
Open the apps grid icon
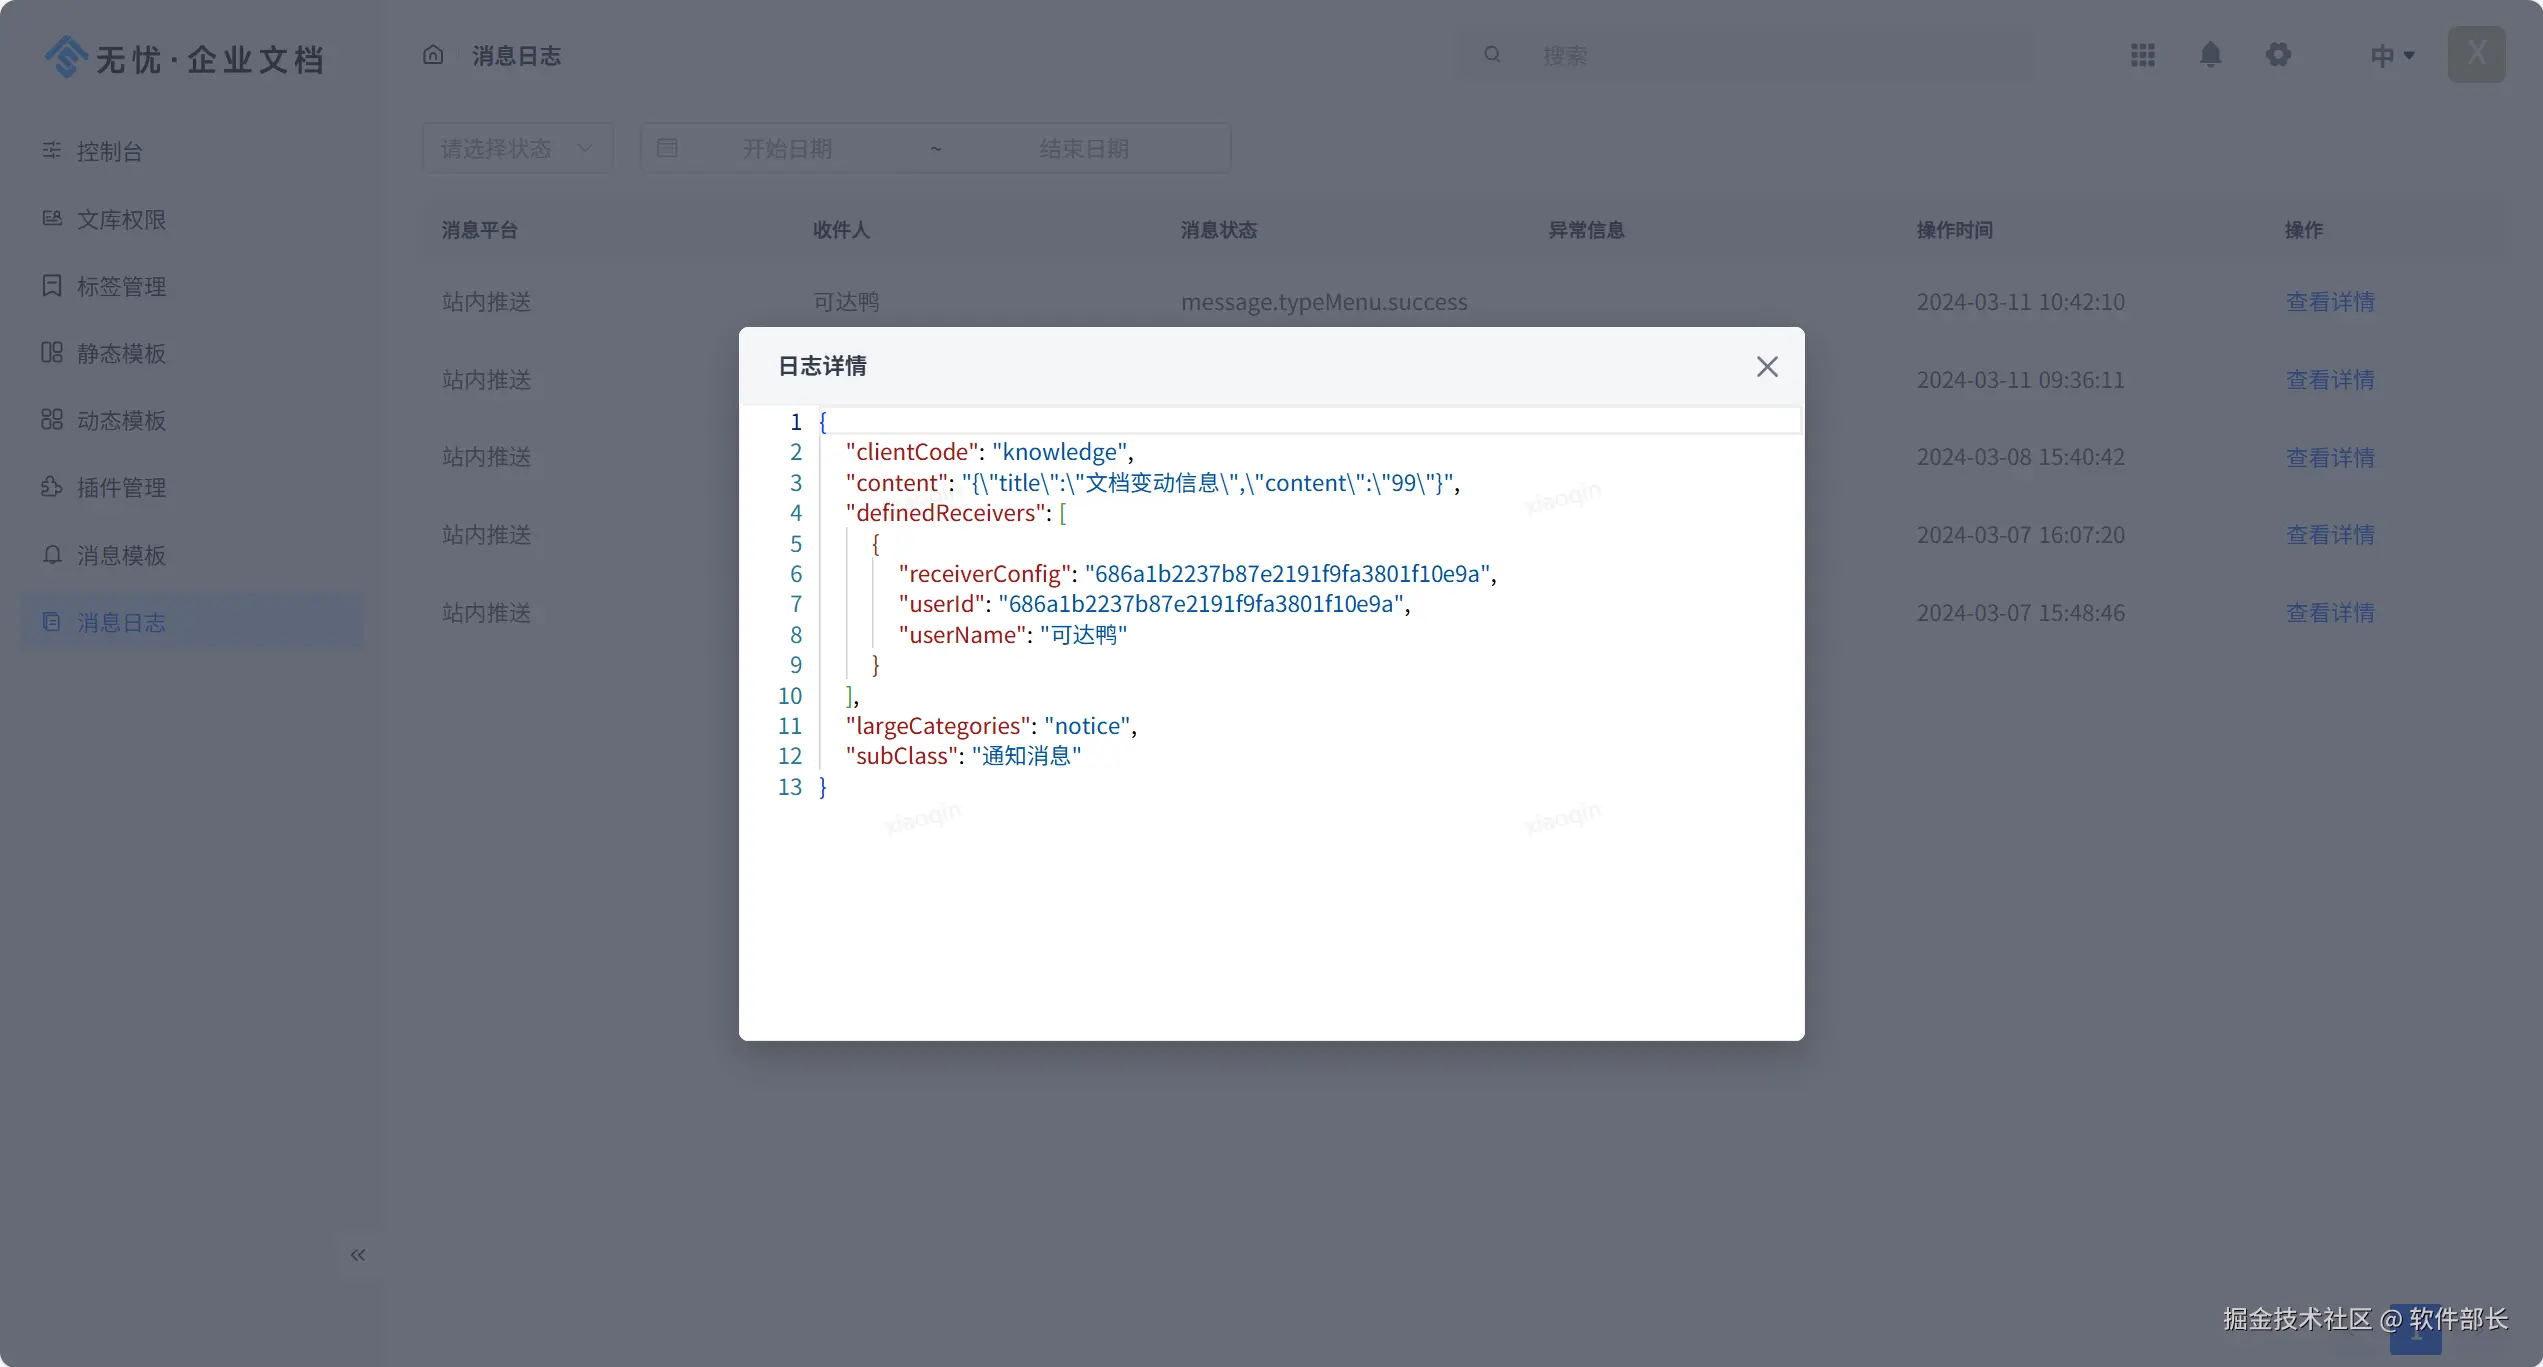(x=2142, y=55)
